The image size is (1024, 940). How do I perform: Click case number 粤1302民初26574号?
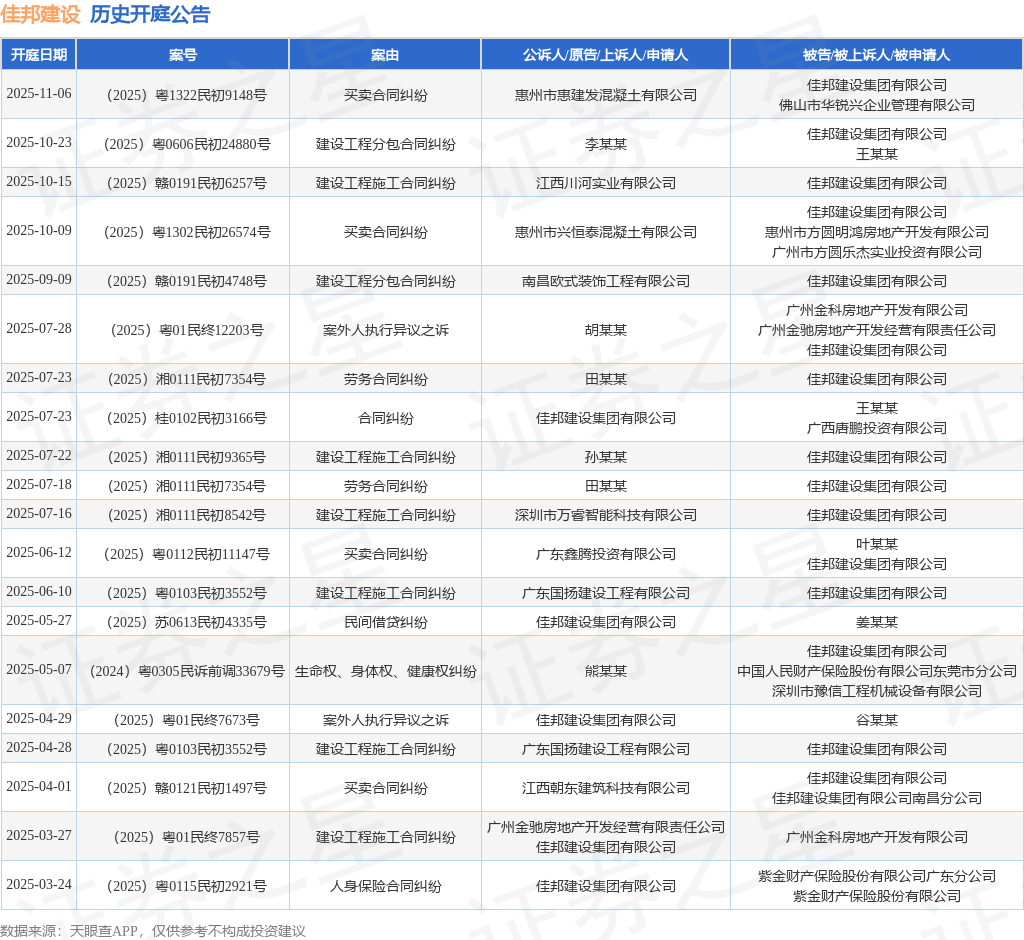[x=186, y=232]
